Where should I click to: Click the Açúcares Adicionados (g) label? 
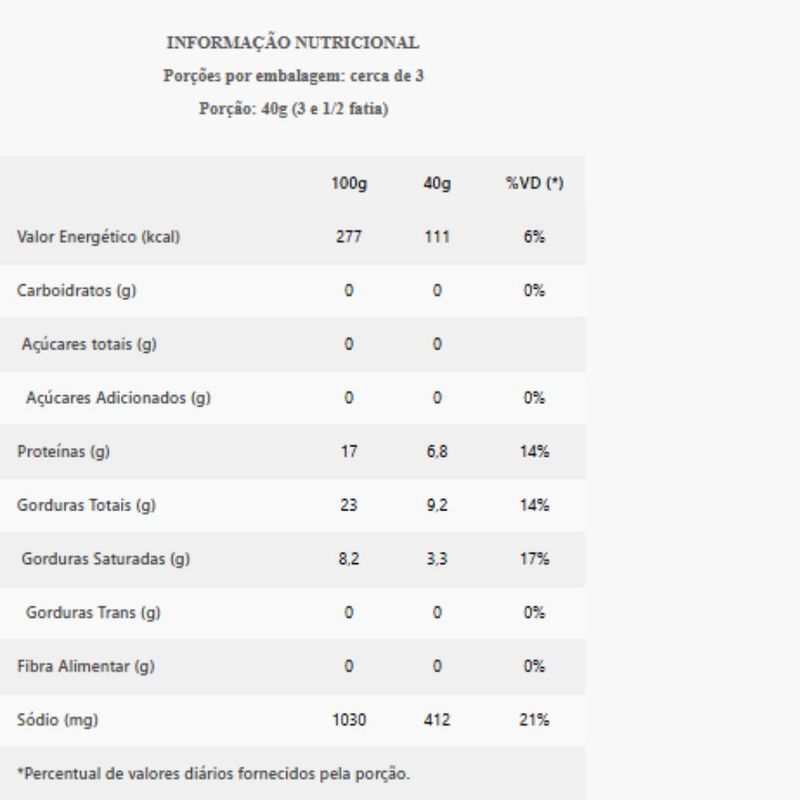click(x=118, y=398)
